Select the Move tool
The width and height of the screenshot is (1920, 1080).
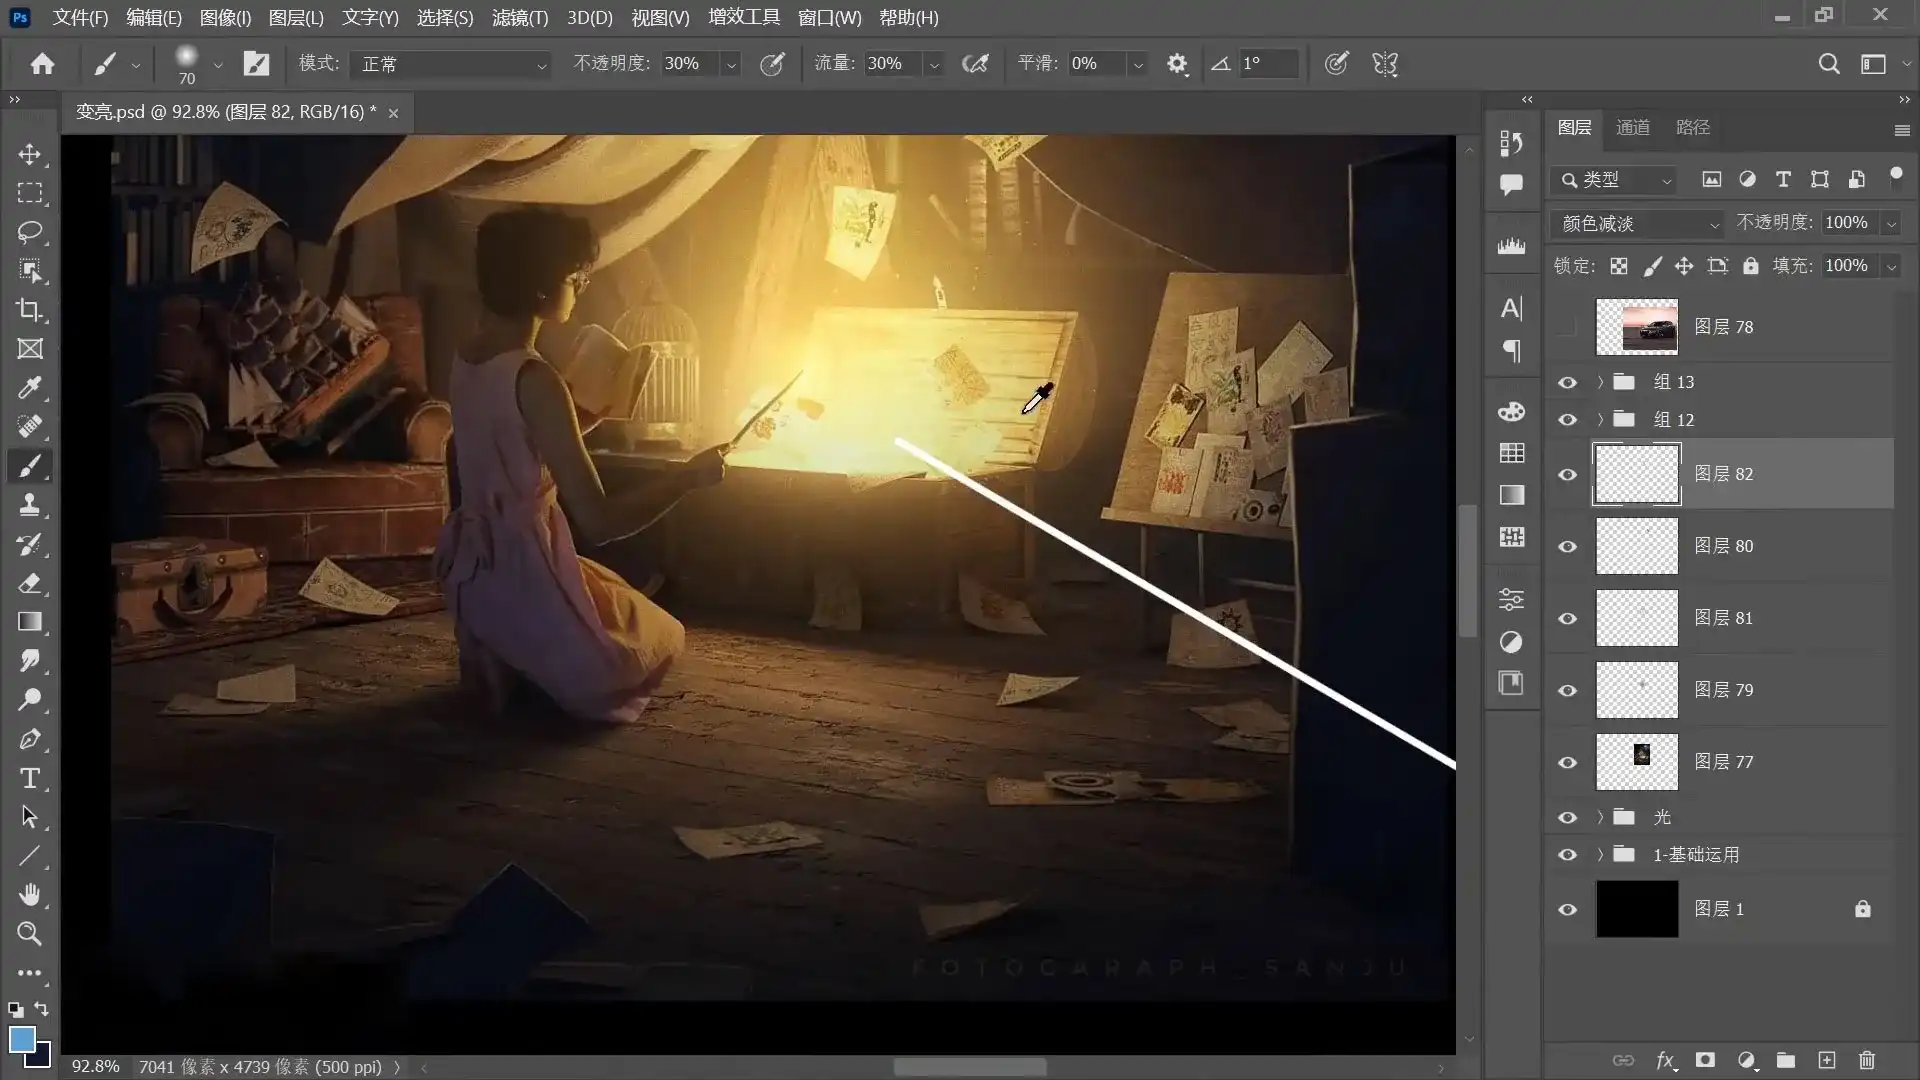click(30, 154)
